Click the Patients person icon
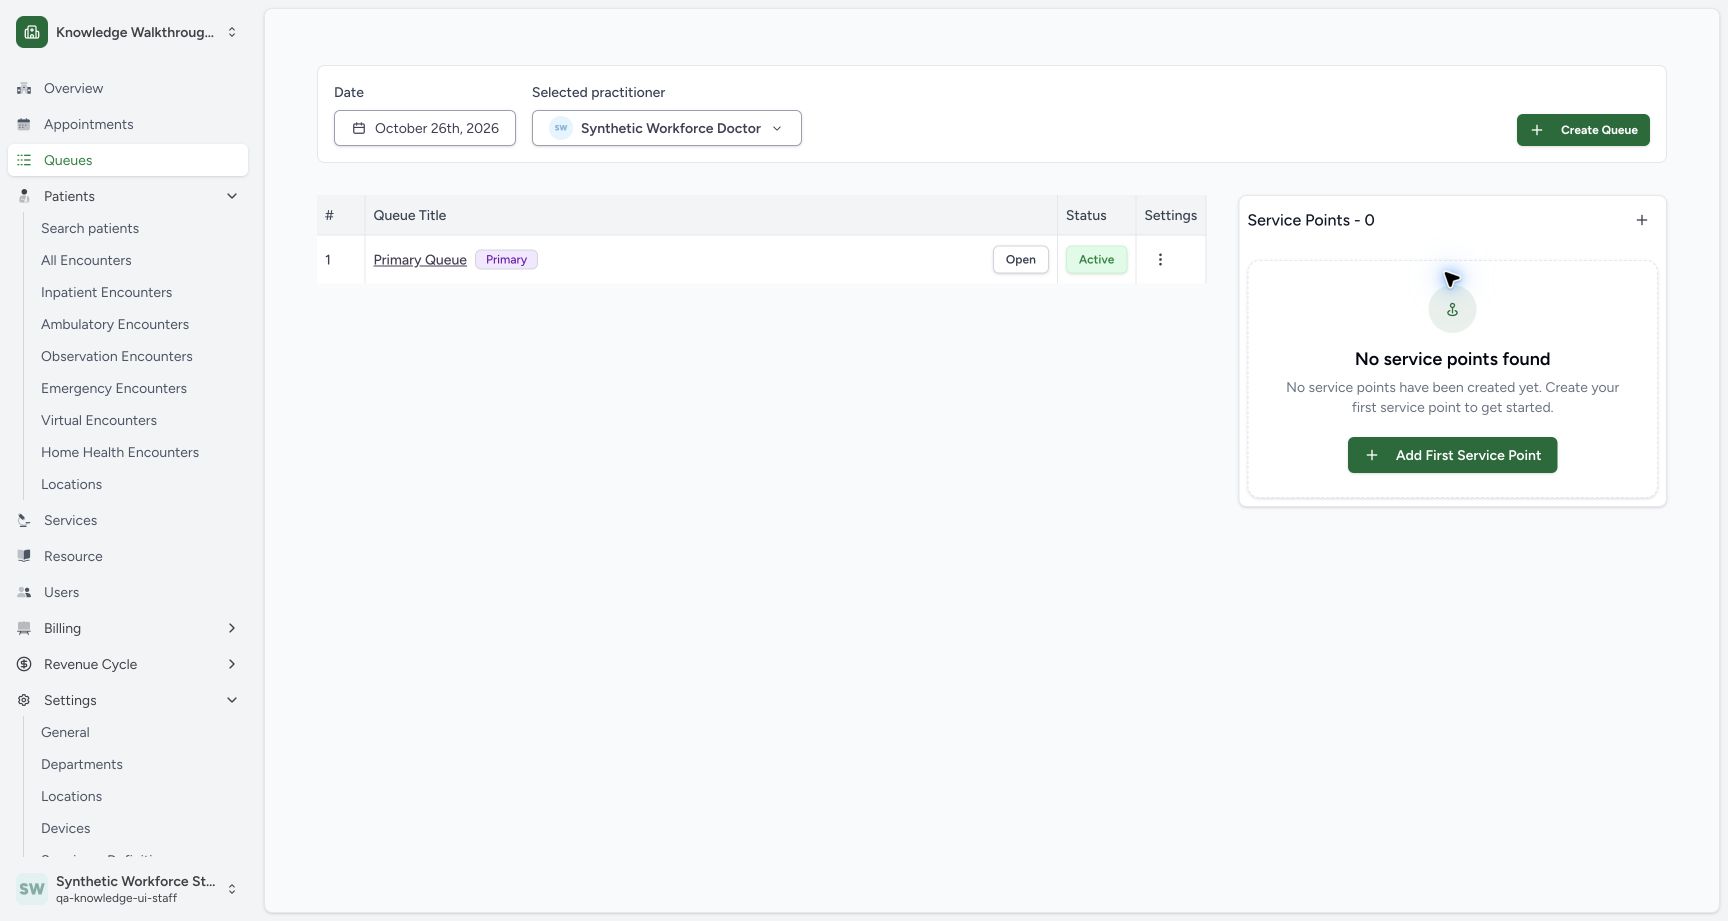1728x921 pixels. (24, 196)
